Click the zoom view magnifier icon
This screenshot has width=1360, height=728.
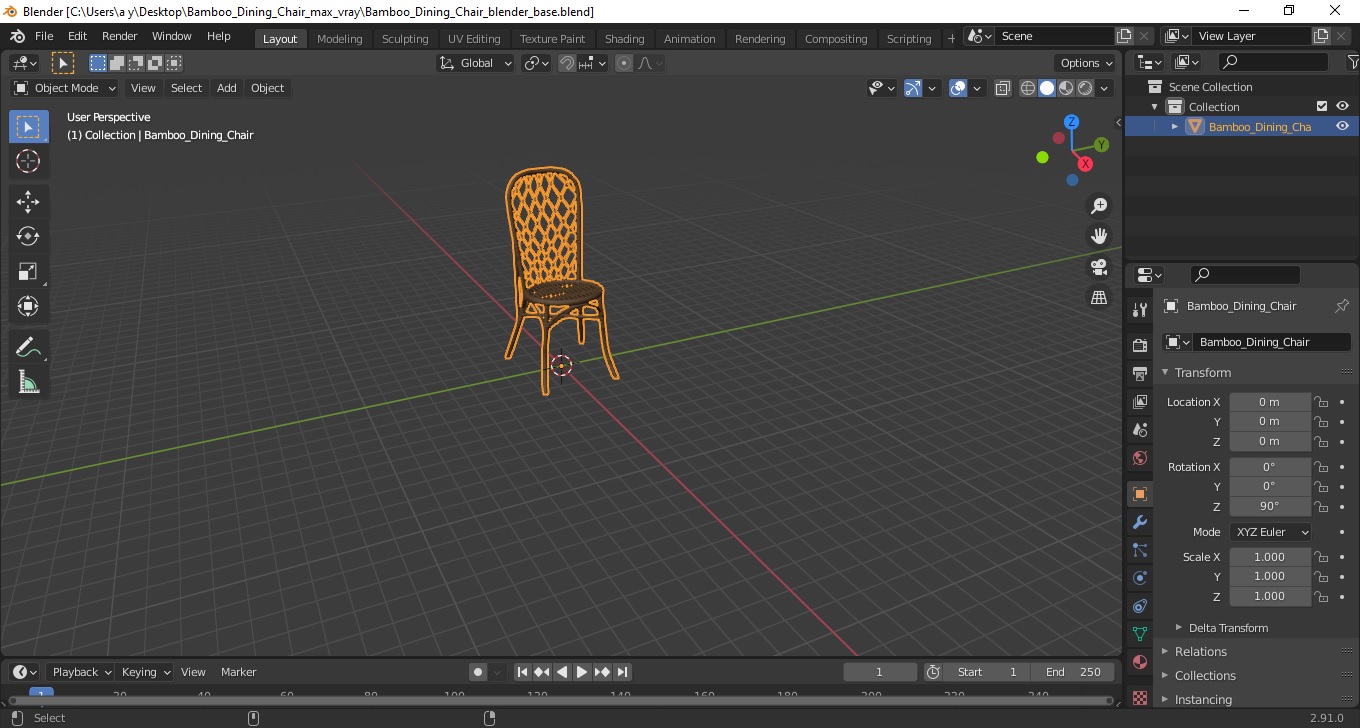(1099, 206)
